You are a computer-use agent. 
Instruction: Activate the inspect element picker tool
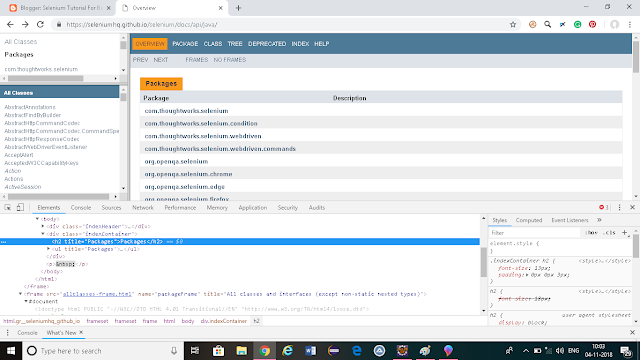[8, 207]
